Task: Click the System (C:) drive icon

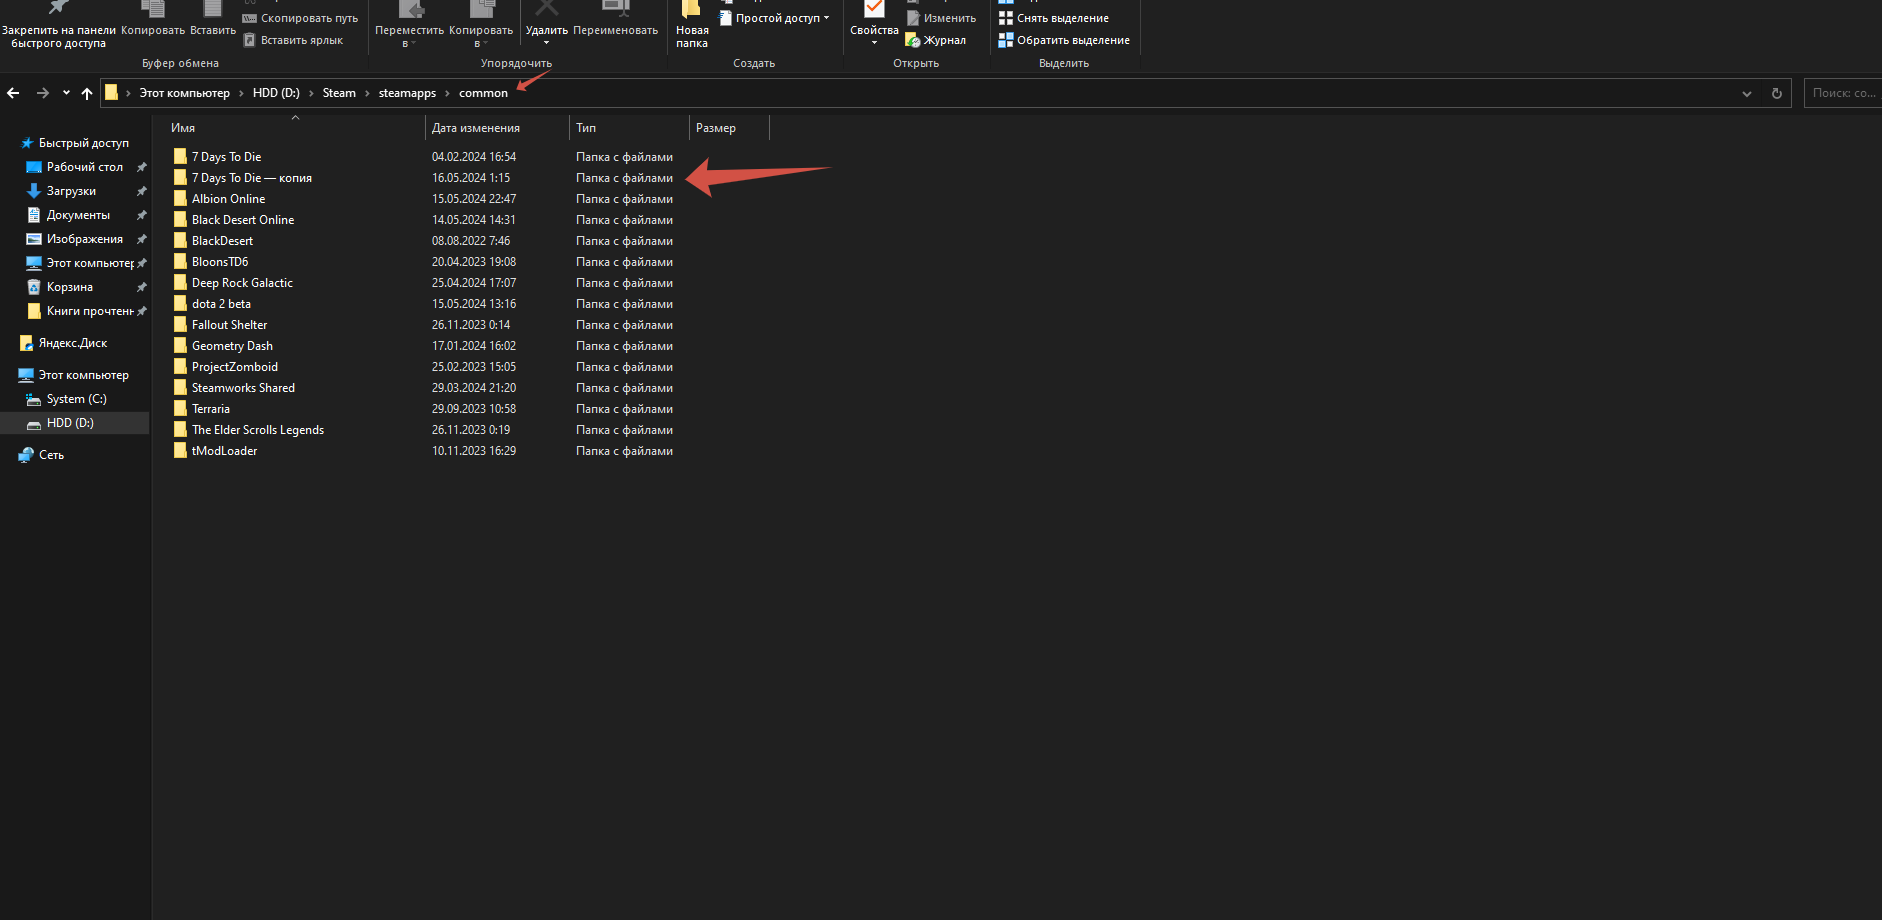Action: 34,399
